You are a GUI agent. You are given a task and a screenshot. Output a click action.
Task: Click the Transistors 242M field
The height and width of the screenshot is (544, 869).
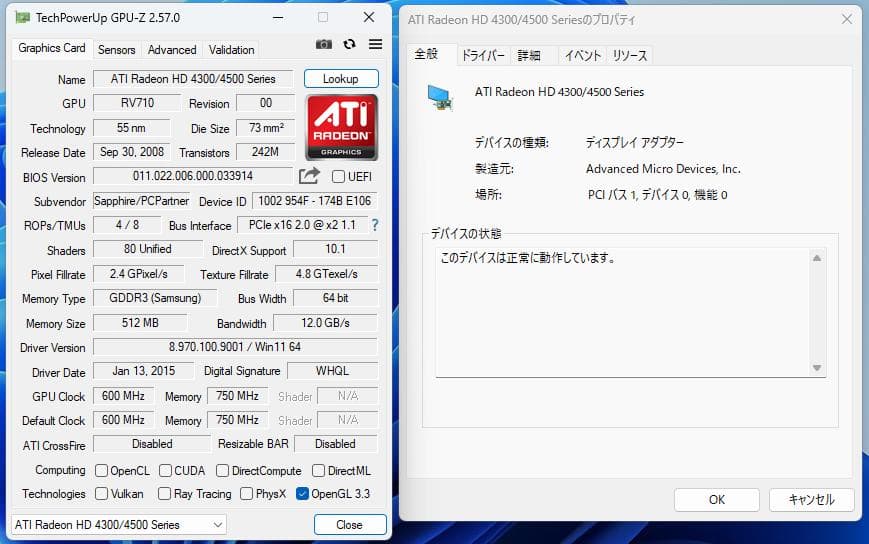(265, 152)
